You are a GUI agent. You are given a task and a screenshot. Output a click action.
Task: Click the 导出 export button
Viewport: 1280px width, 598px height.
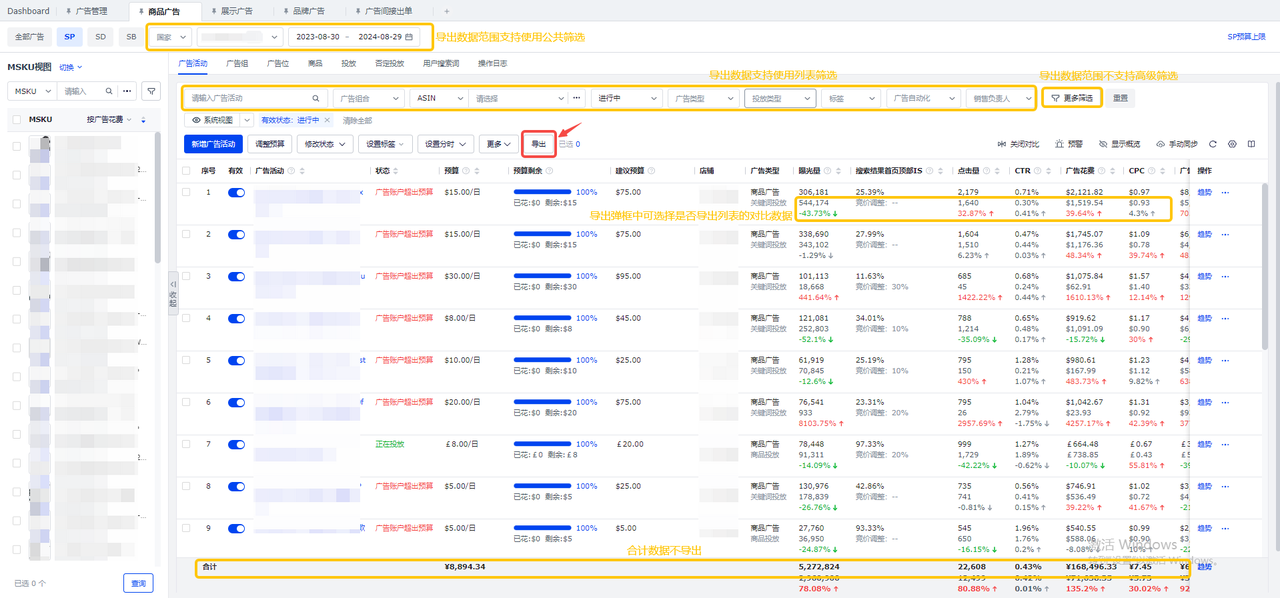coord(538,144)
